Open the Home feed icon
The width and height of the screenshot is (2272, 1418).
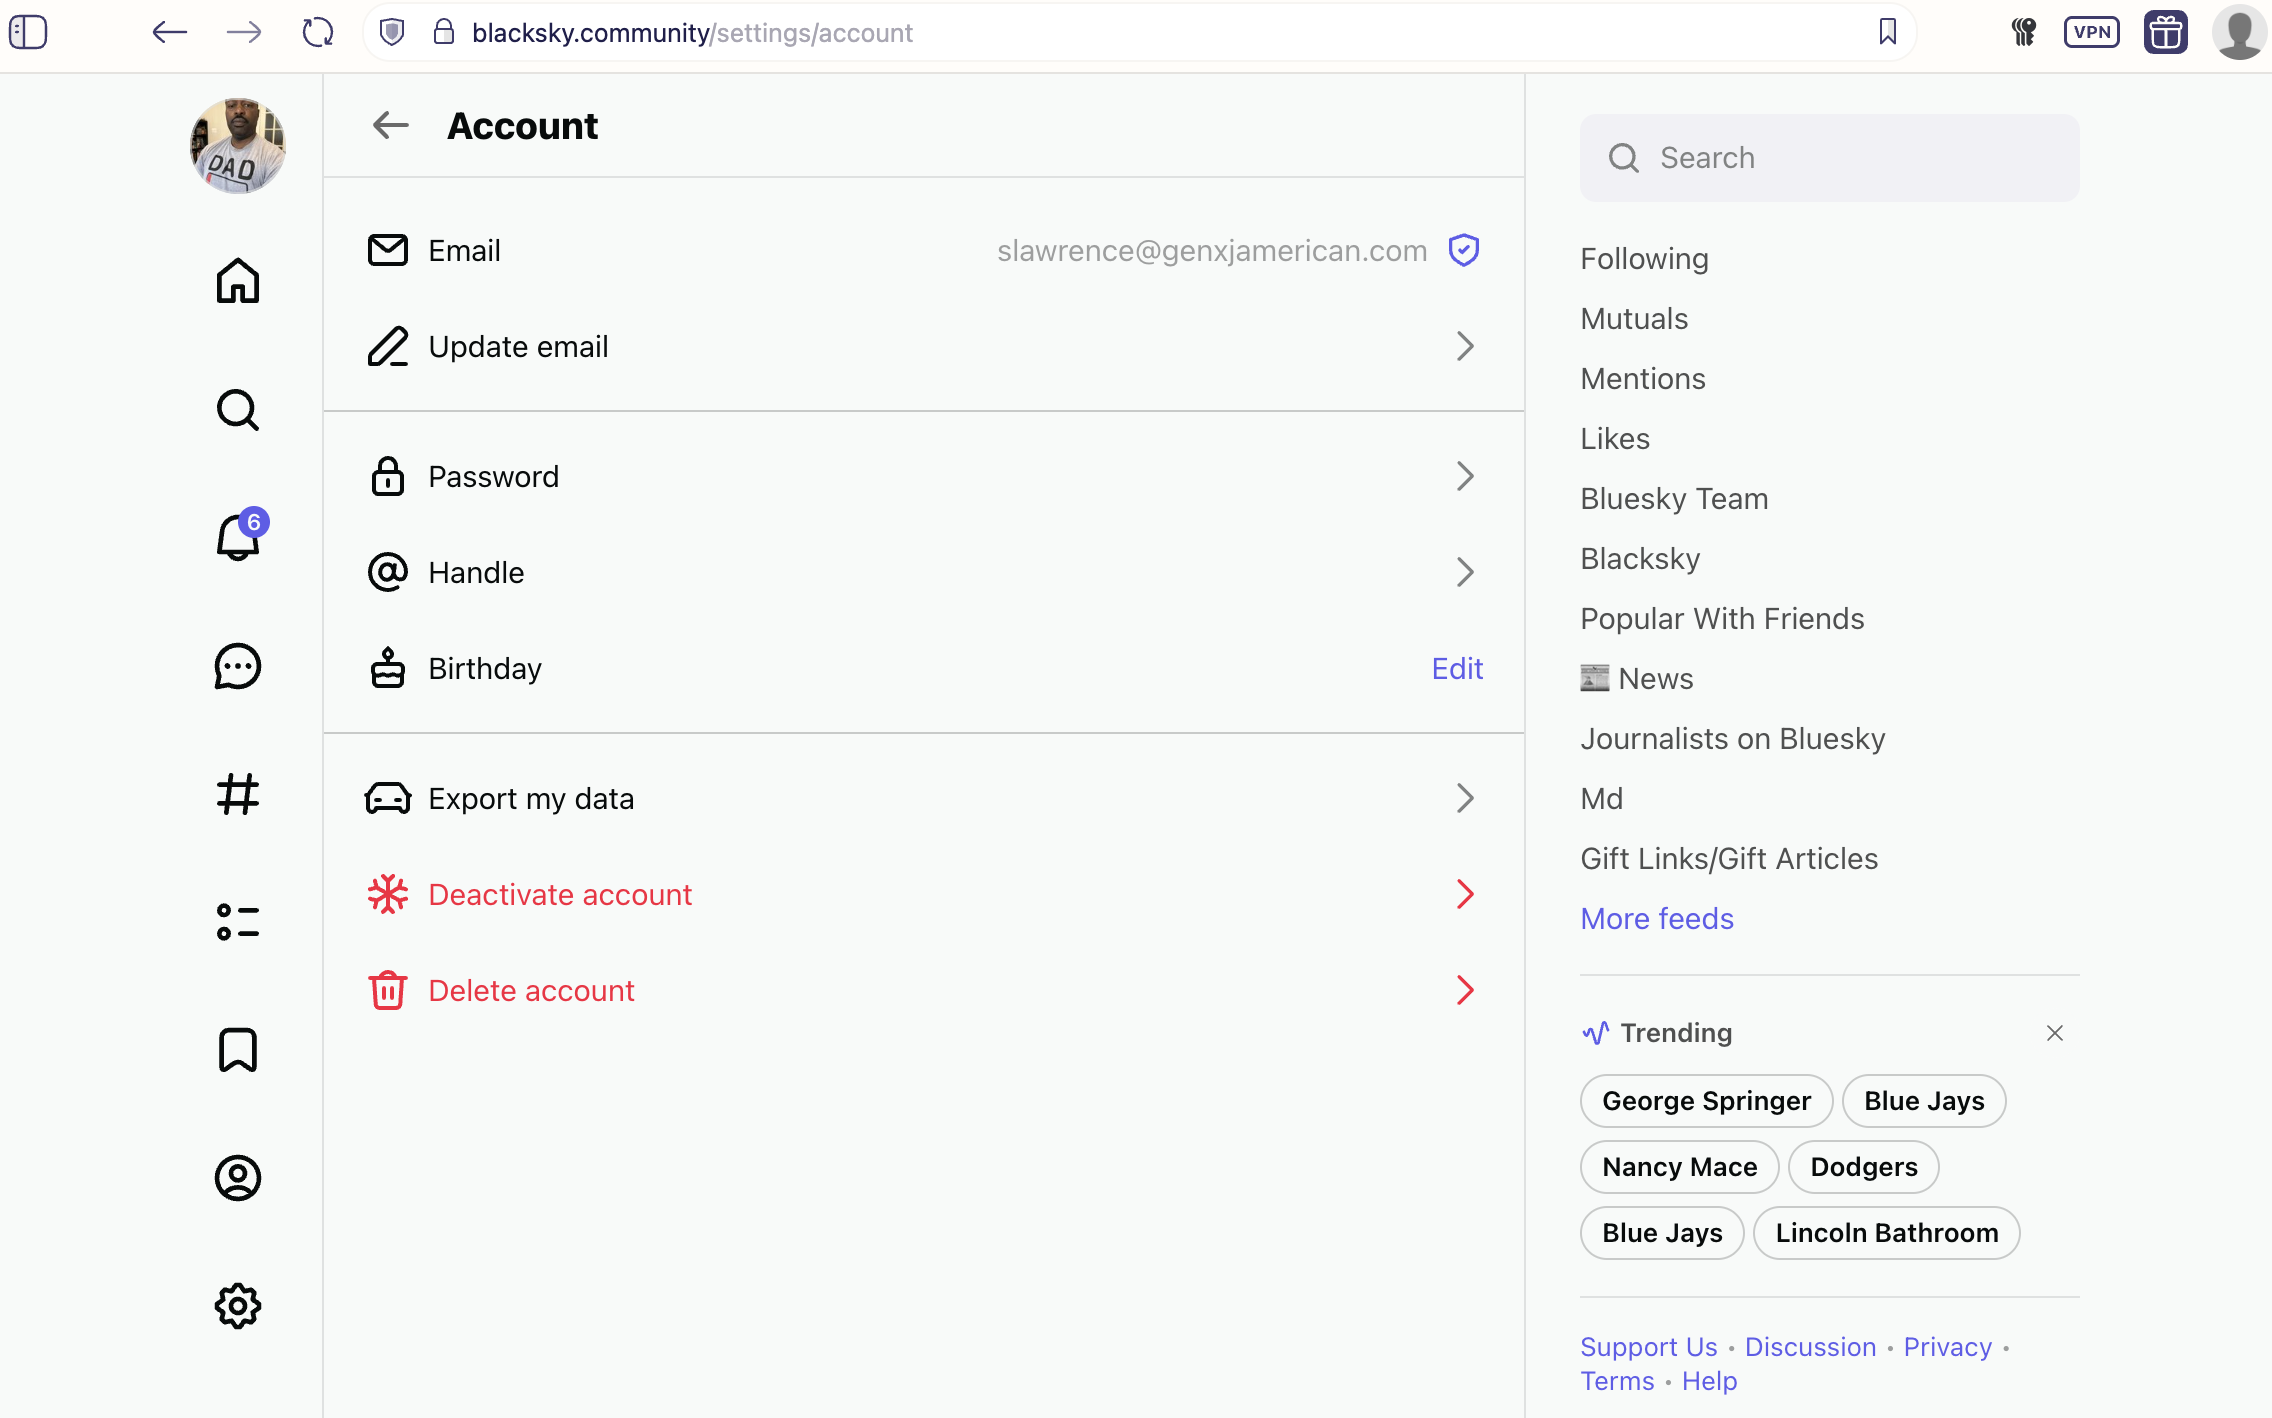237,281
